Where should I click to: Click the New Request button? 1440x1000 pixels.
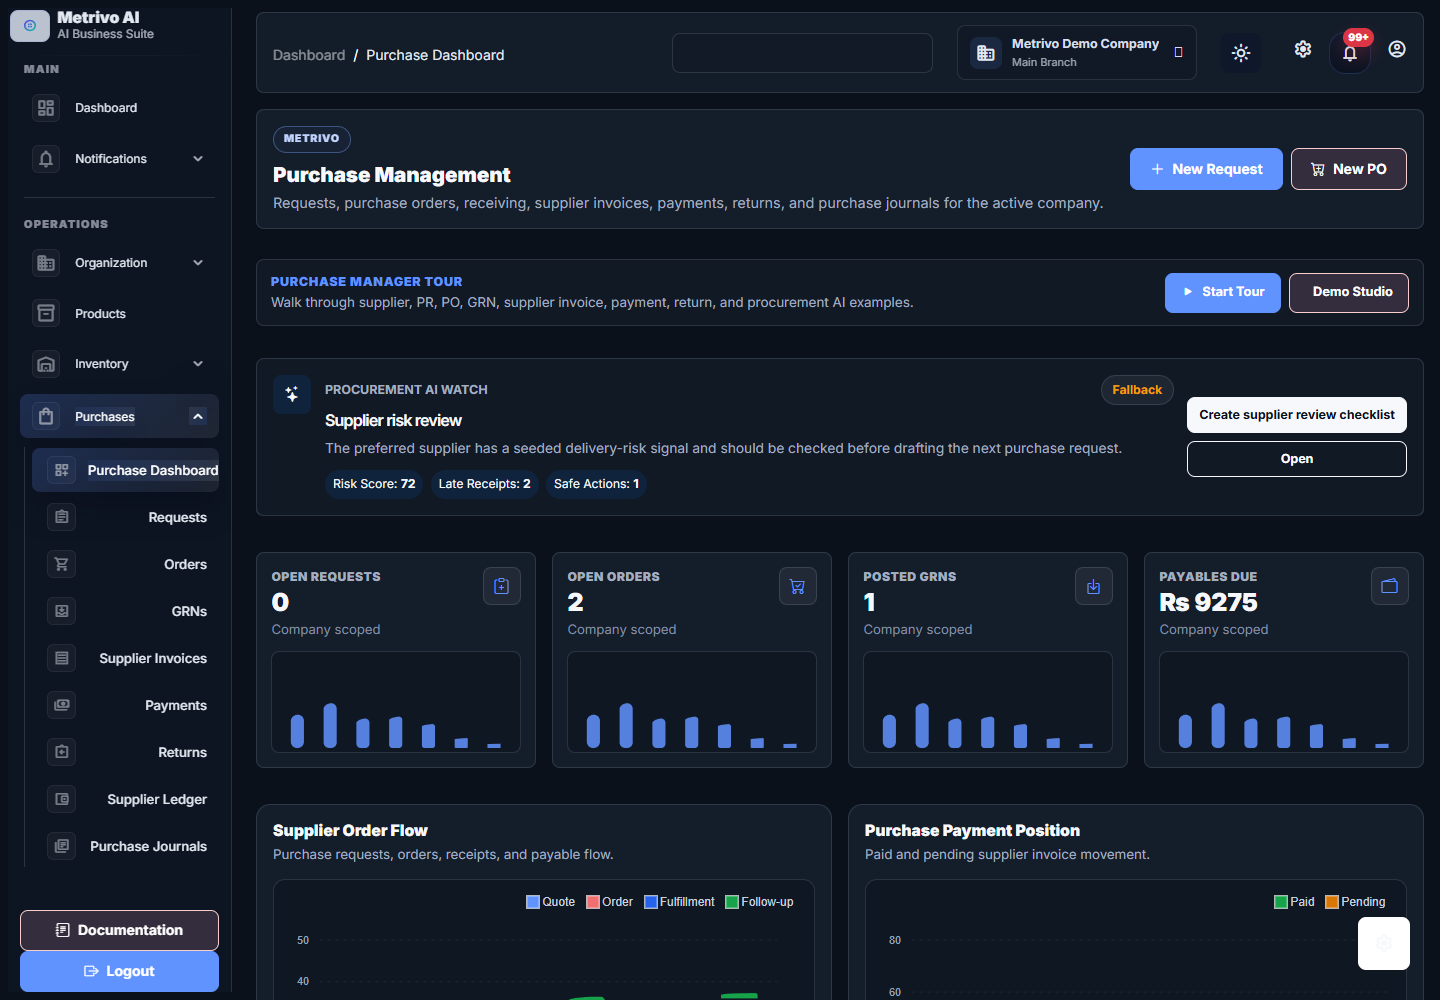pyautogui.click(x=1206, y=169)
